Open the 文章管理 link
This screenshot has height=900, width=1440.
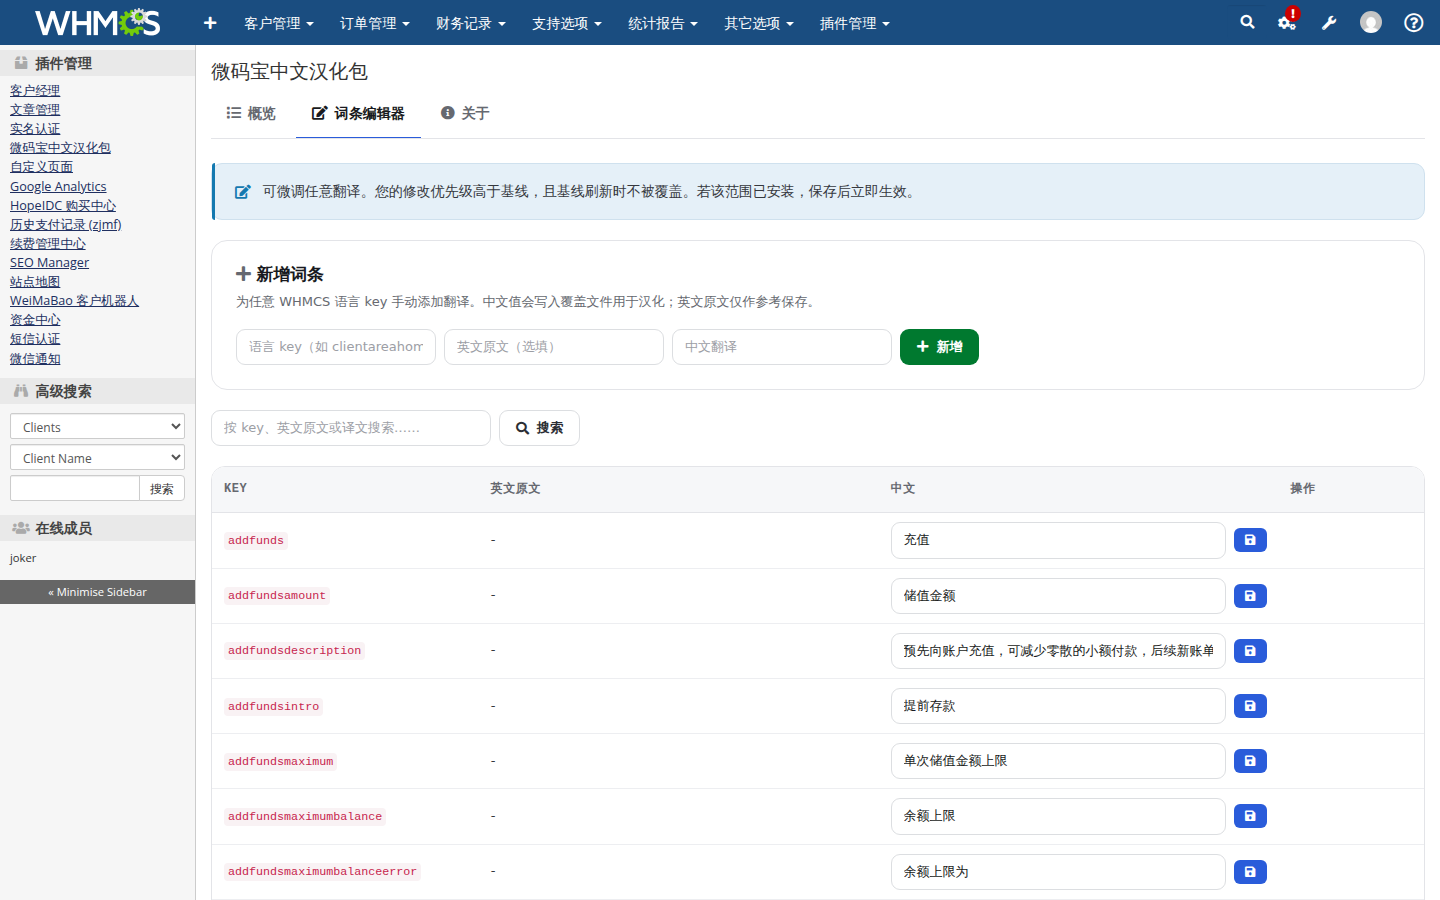[x=35, y=110]
